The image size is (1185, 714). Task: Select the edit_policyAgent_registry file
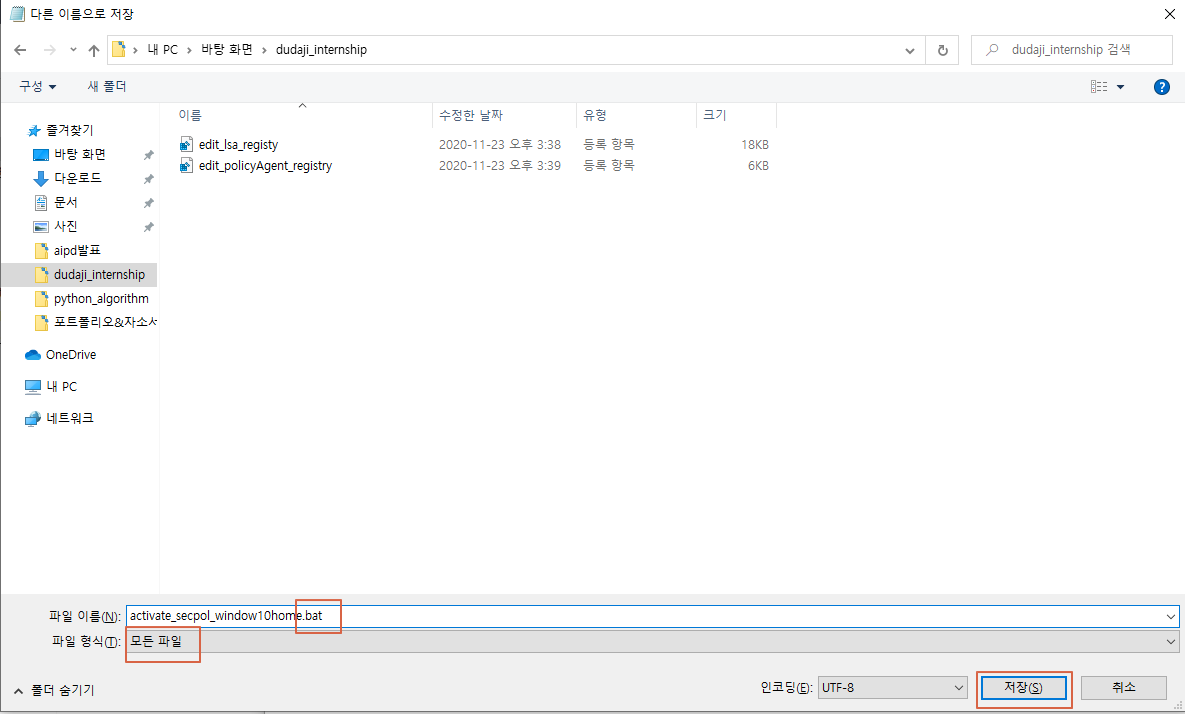pos(265,166)
